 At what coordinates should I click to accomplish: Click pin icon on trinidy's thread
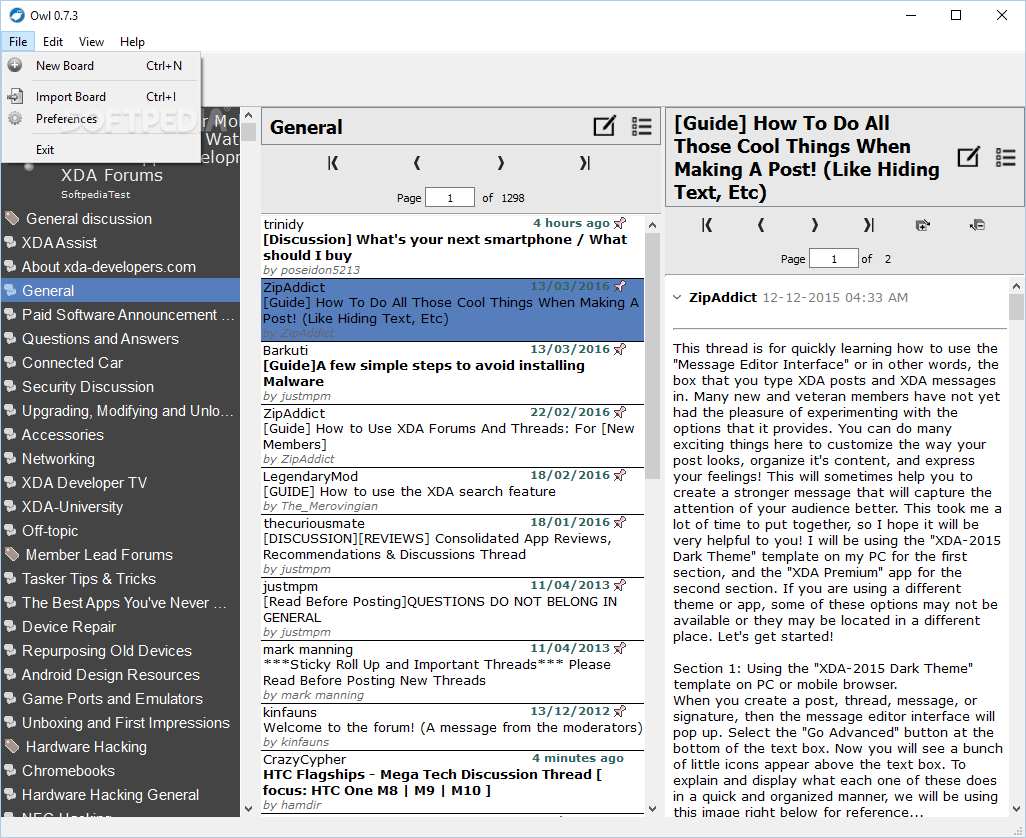[620, 223]
